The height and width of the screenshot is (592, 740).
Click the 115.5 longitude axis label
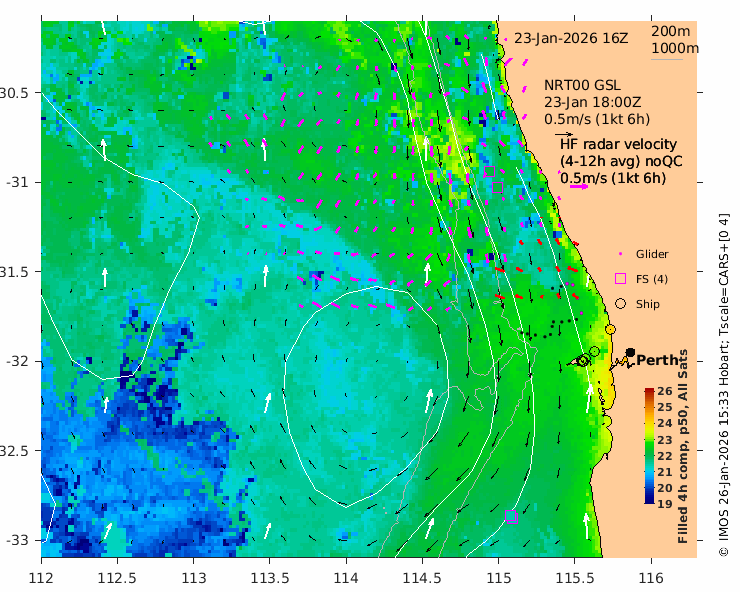[x=574, y=578]
